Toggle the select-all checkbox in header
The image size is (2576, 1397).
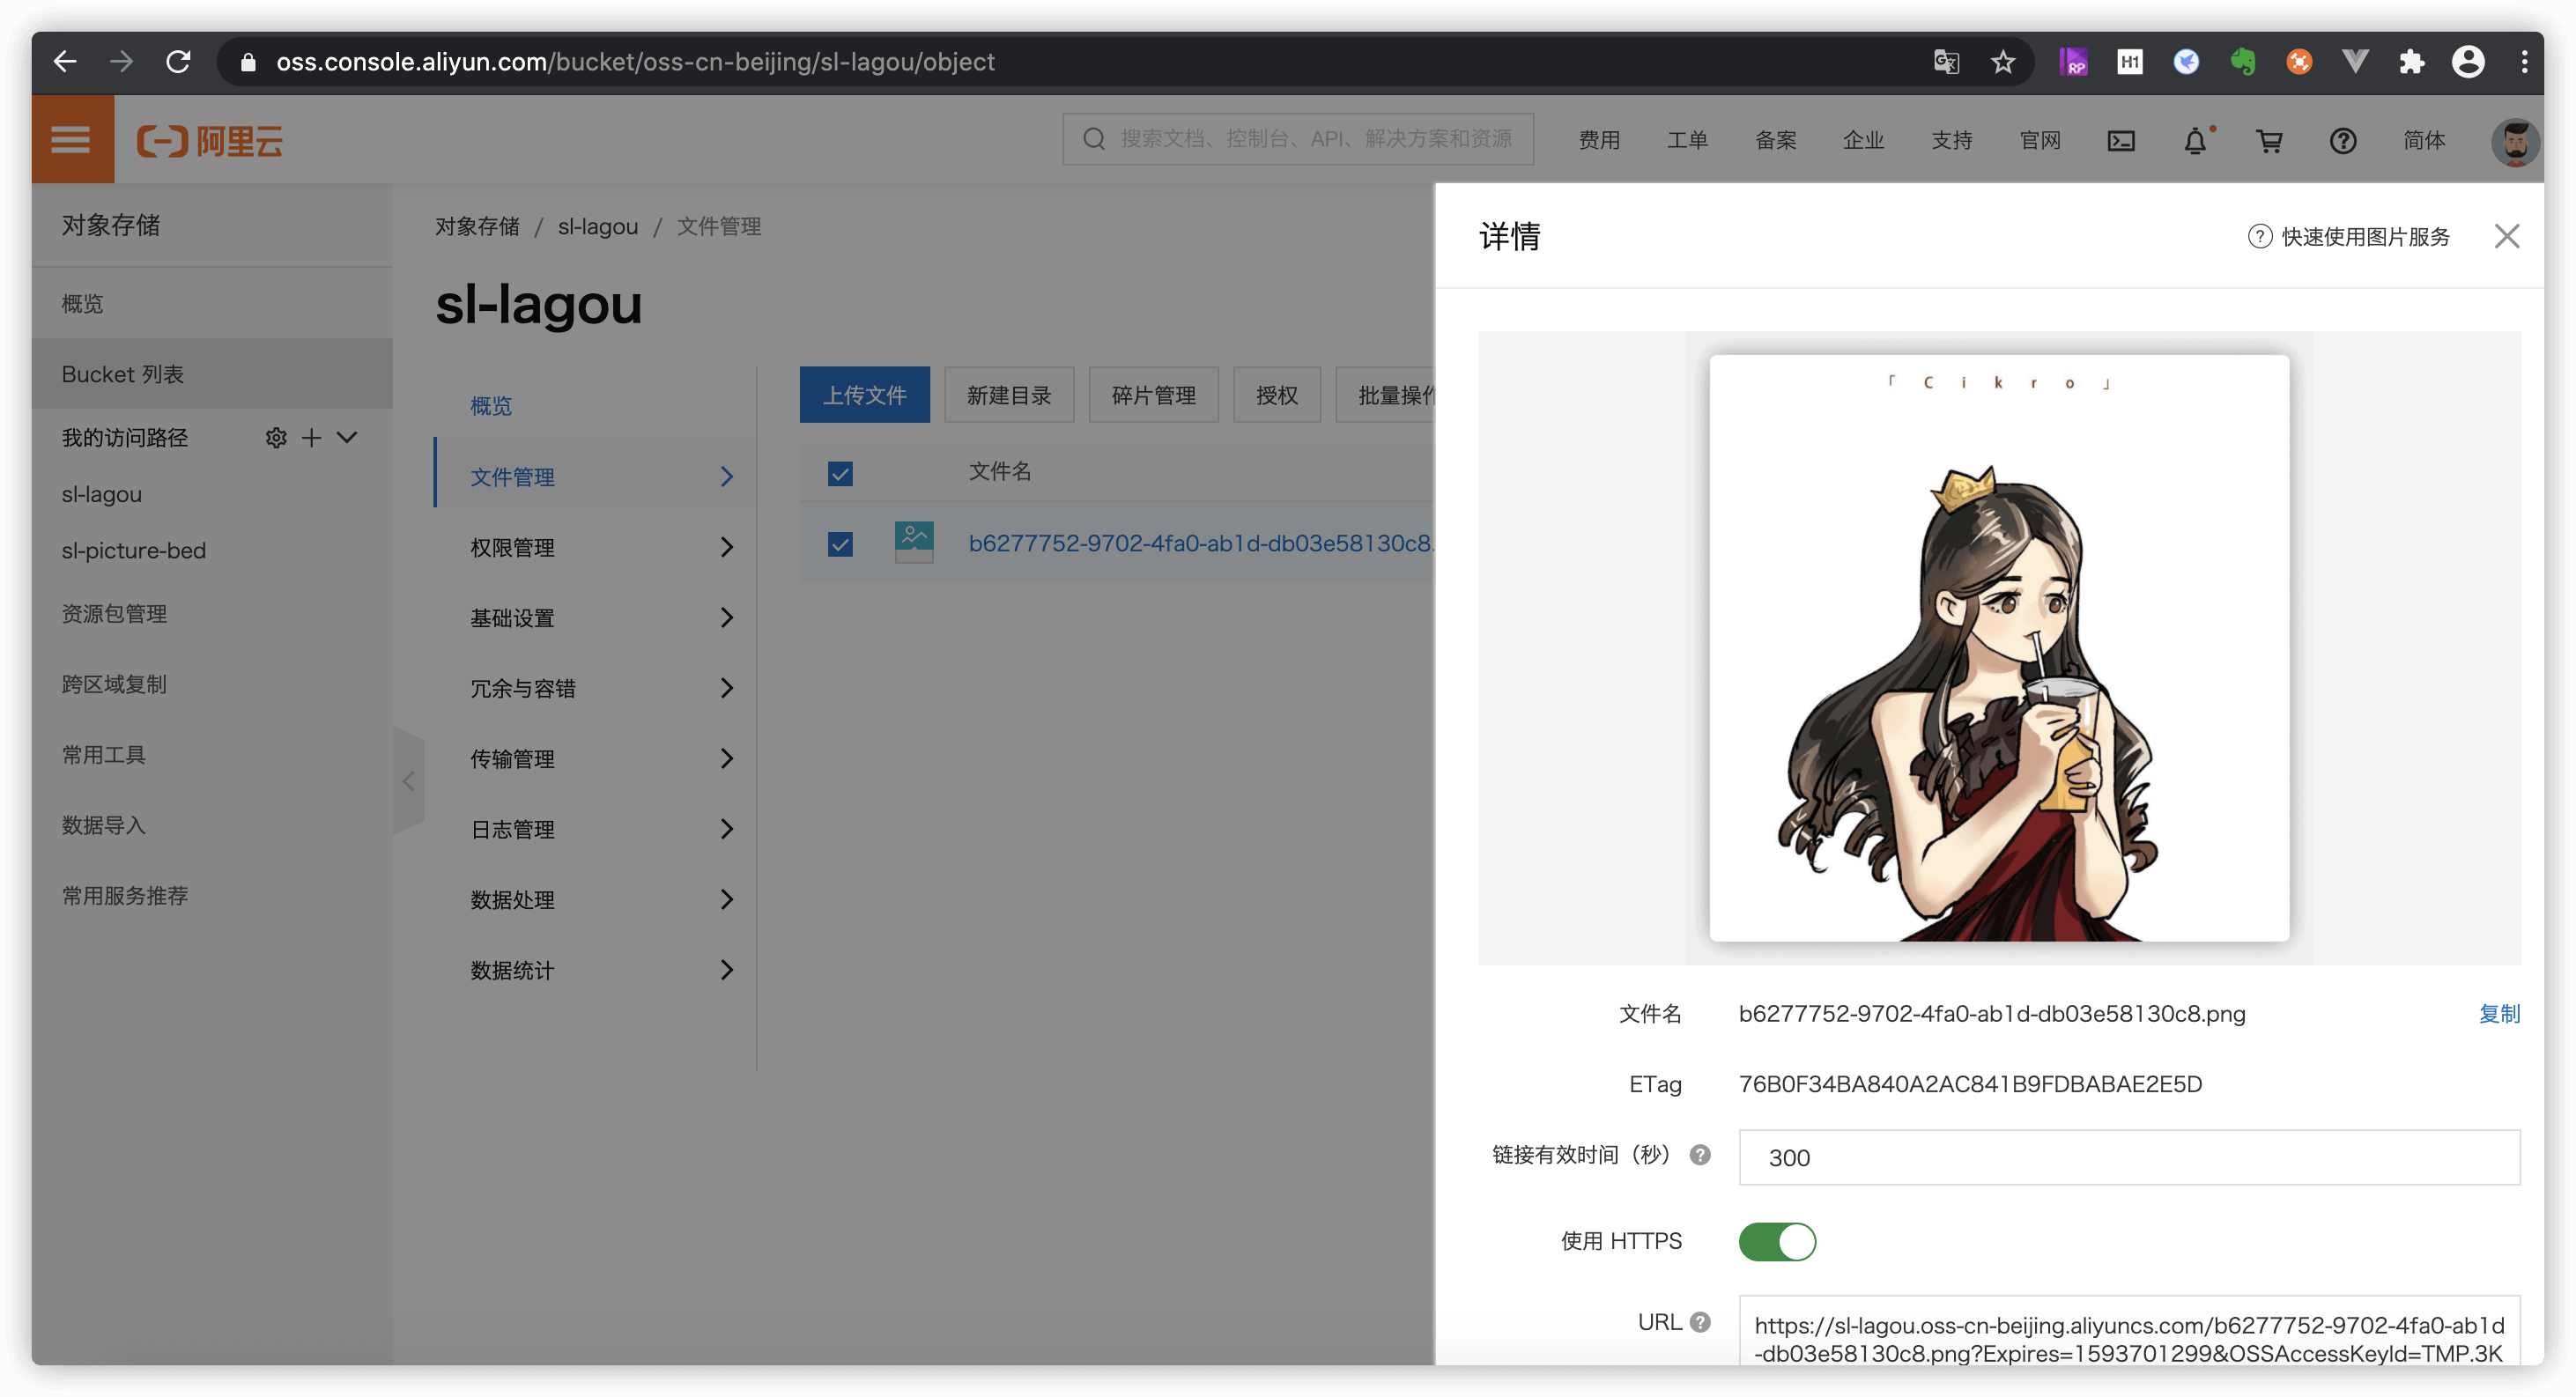840,473
